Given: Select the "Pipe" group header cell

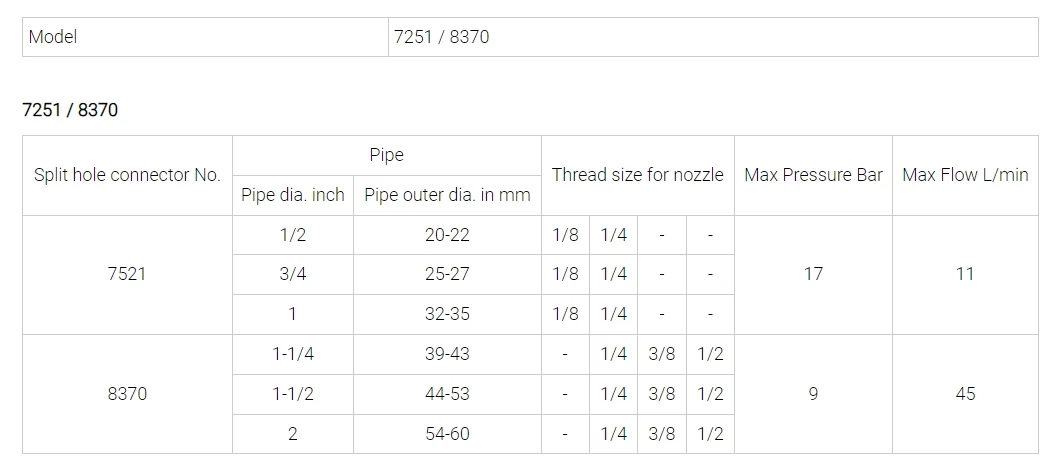Looking at the screenshot, I should [386, 155].
